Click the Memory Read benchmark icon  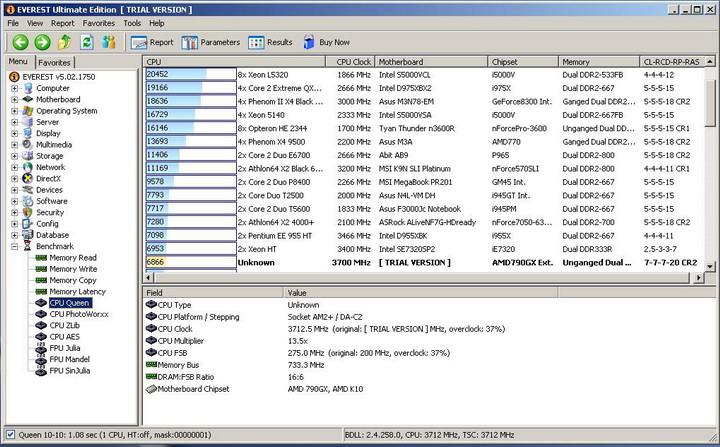tap(41, 258)
